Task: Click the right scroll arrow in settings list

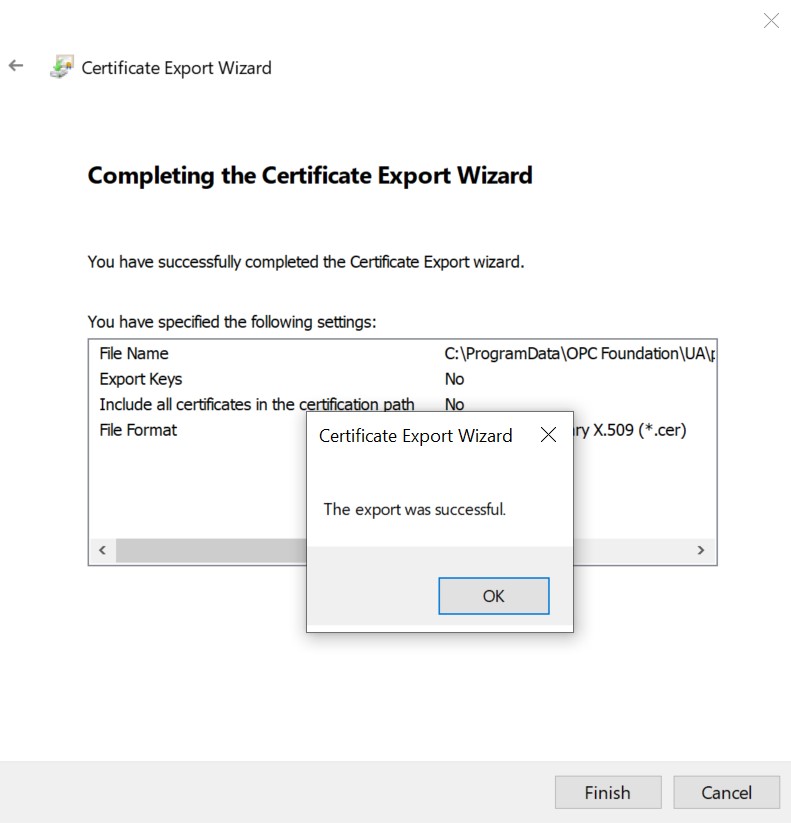Action: click(701, 550)
